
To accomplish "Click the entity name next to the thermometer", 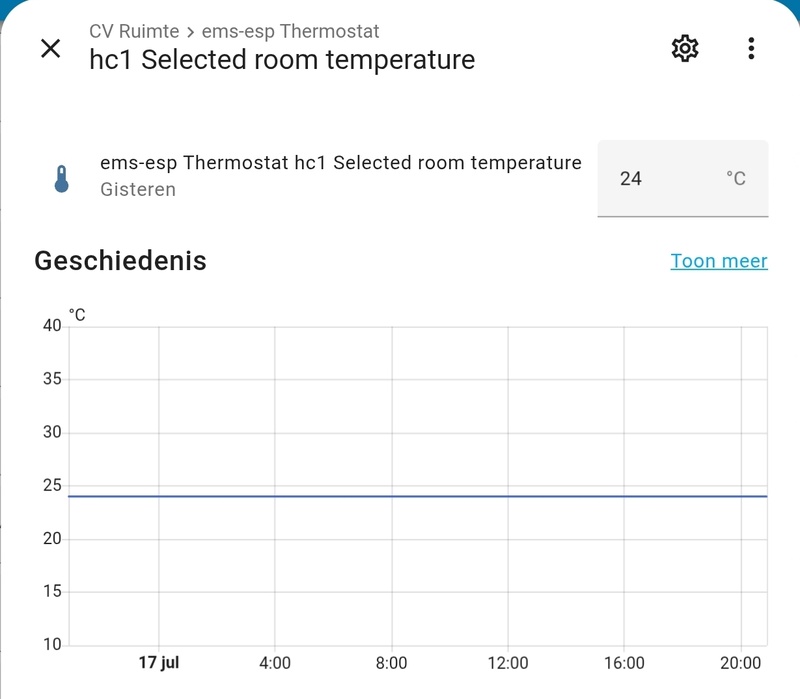I will pyautogui.click(x=340, y=163).
